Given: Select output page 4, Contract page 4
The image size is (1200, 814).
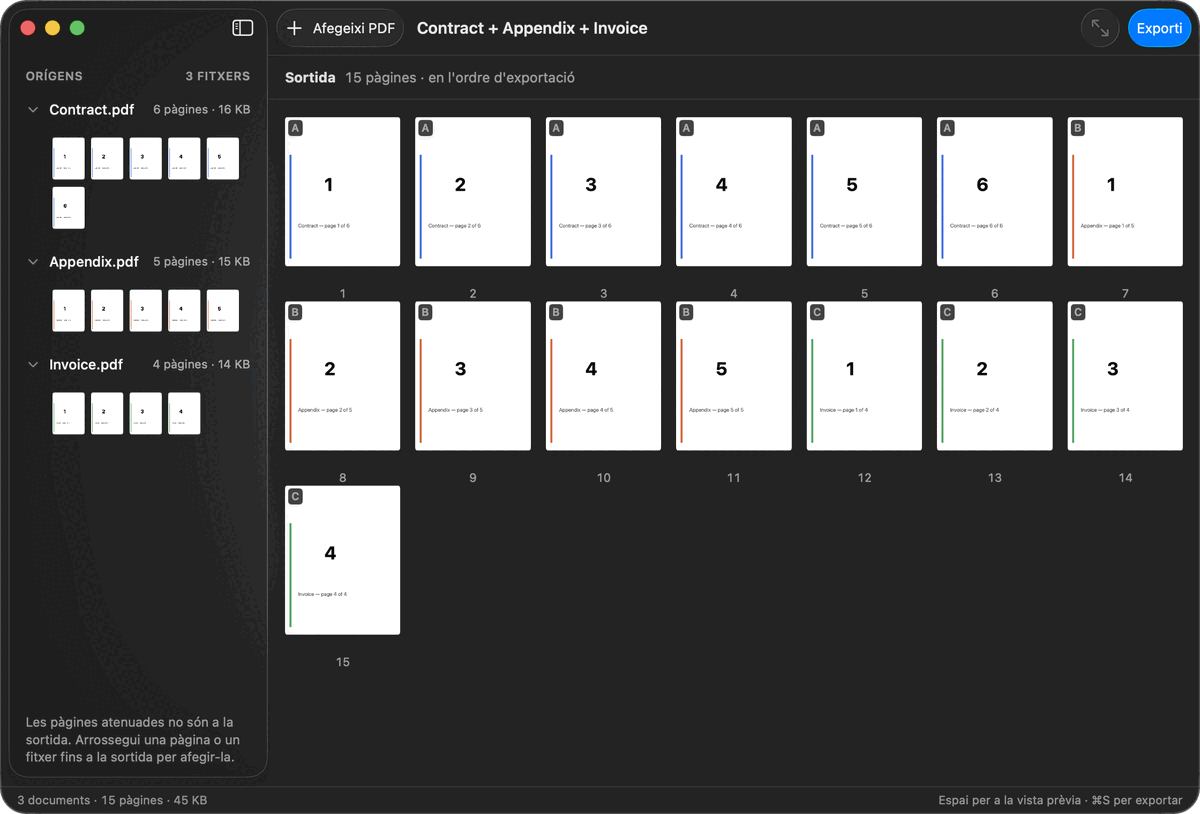Looking at the screenshot, I should [x=734, y=192].
